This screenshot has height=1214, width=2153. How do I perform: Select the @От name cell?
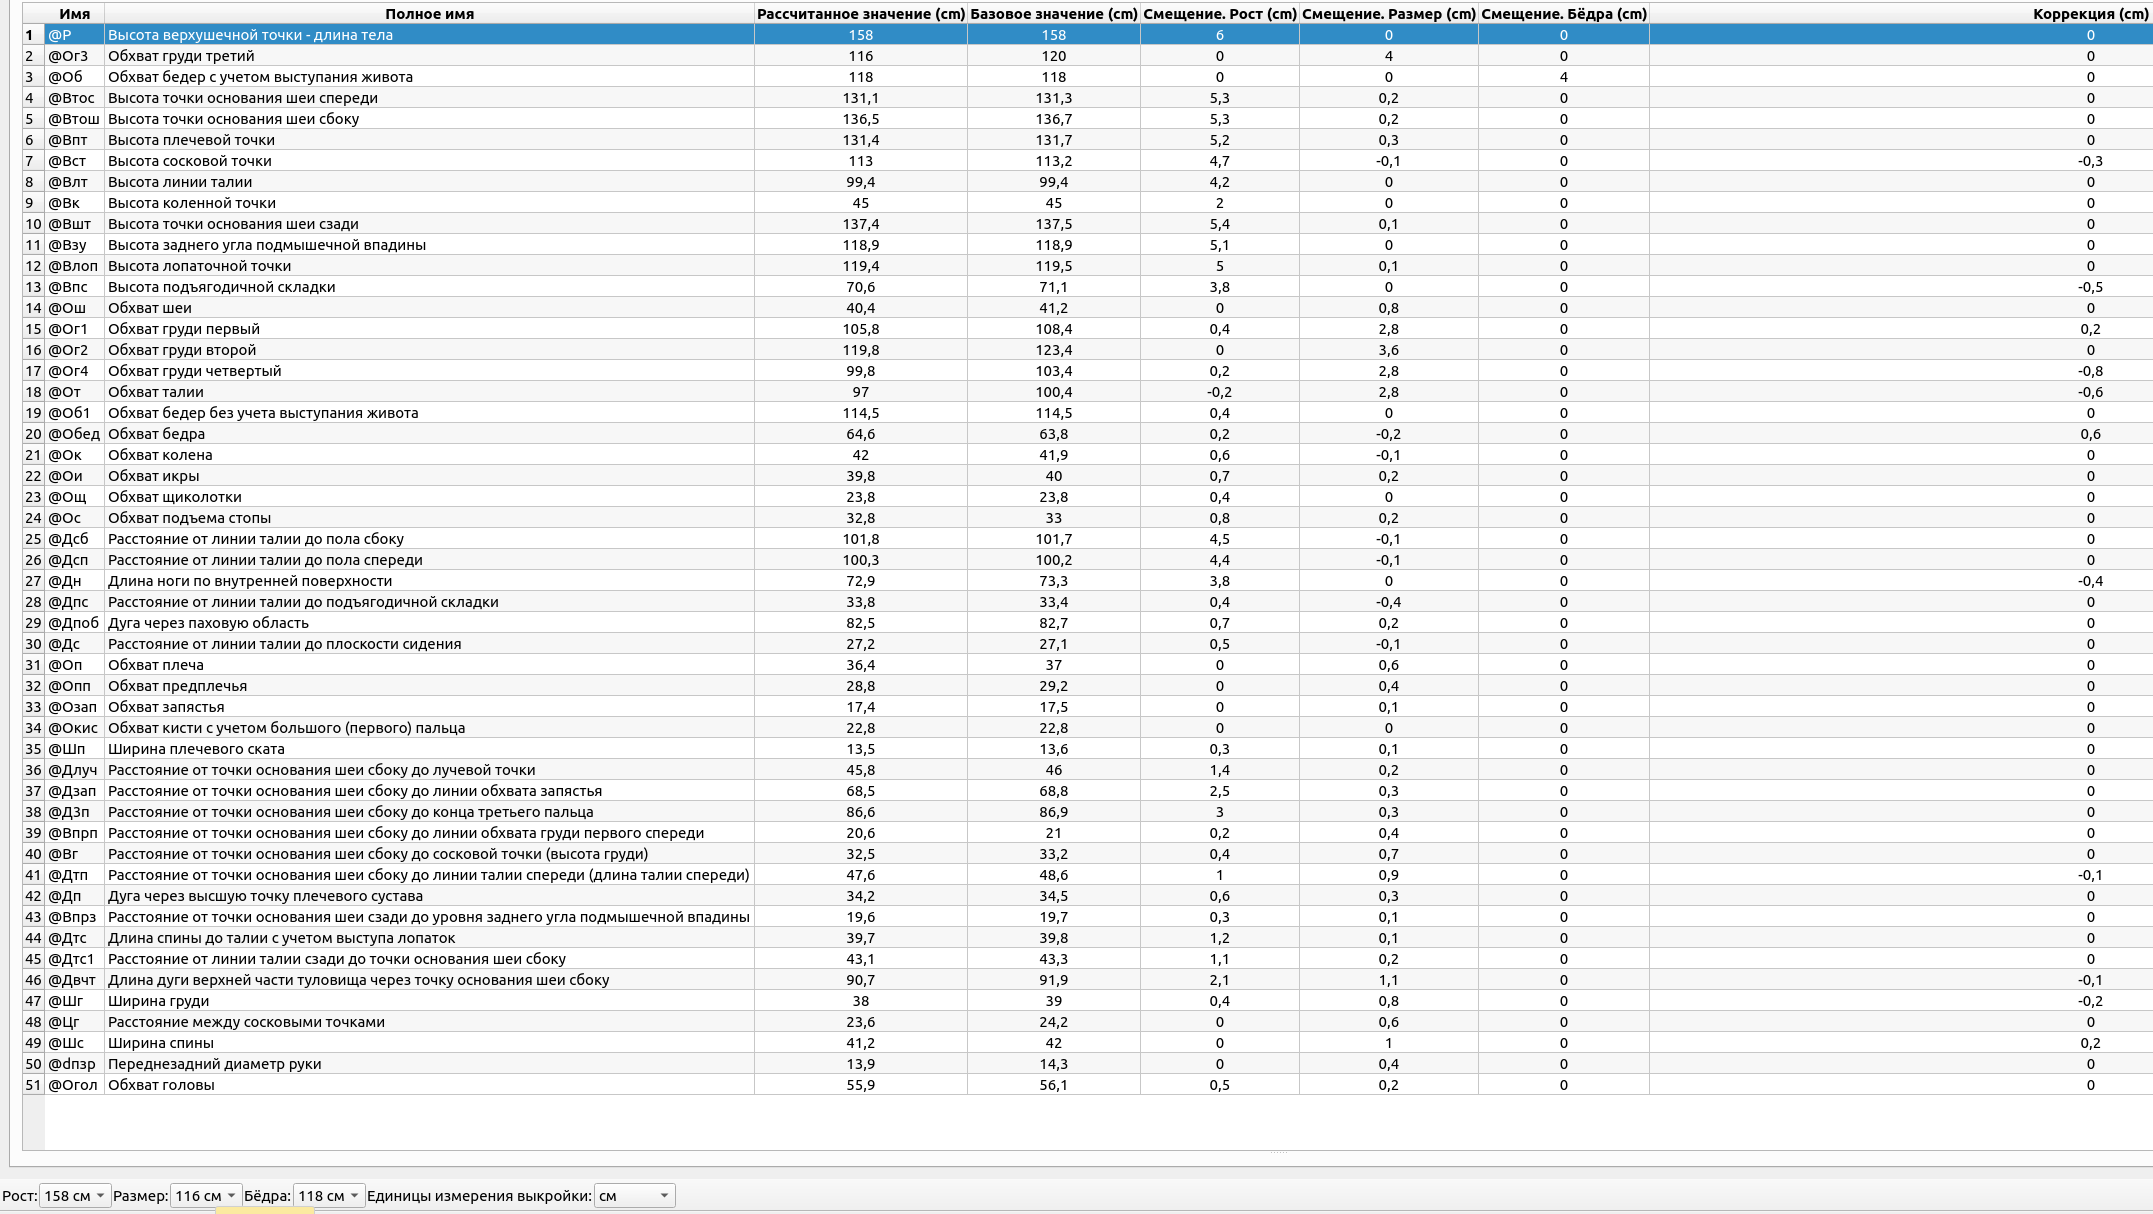[x=74, y=392]
